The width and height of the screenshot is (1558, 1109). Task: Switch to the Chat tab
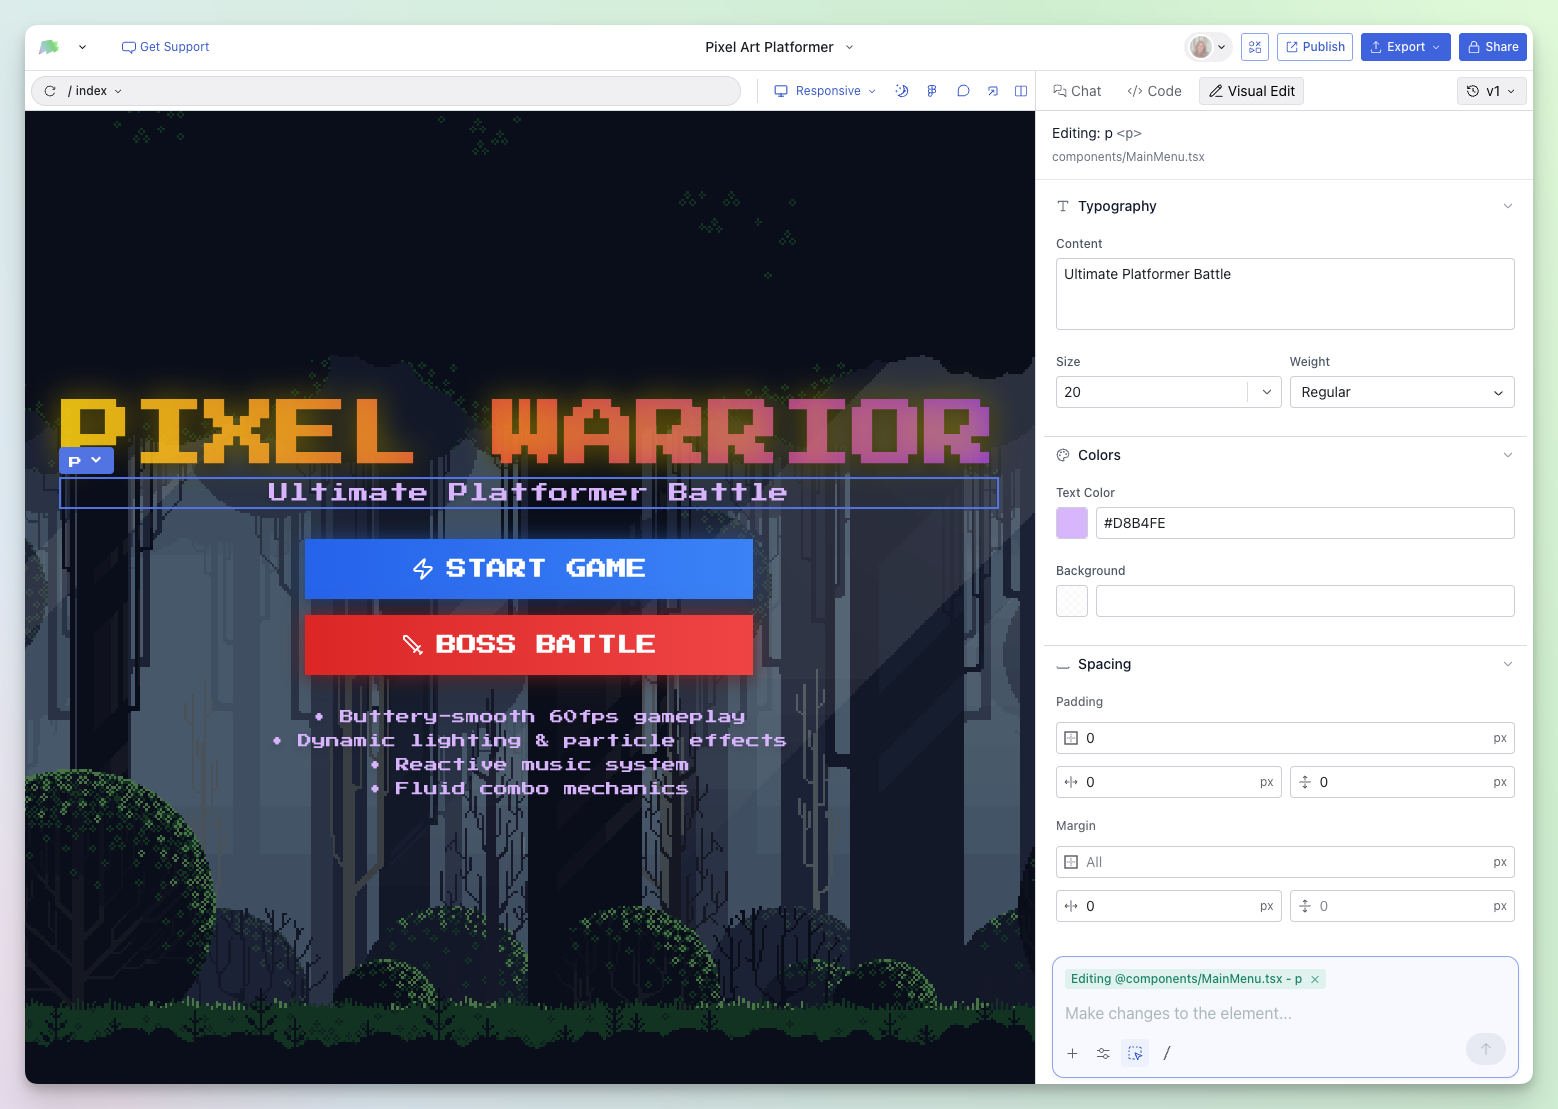click(1077, 91)
